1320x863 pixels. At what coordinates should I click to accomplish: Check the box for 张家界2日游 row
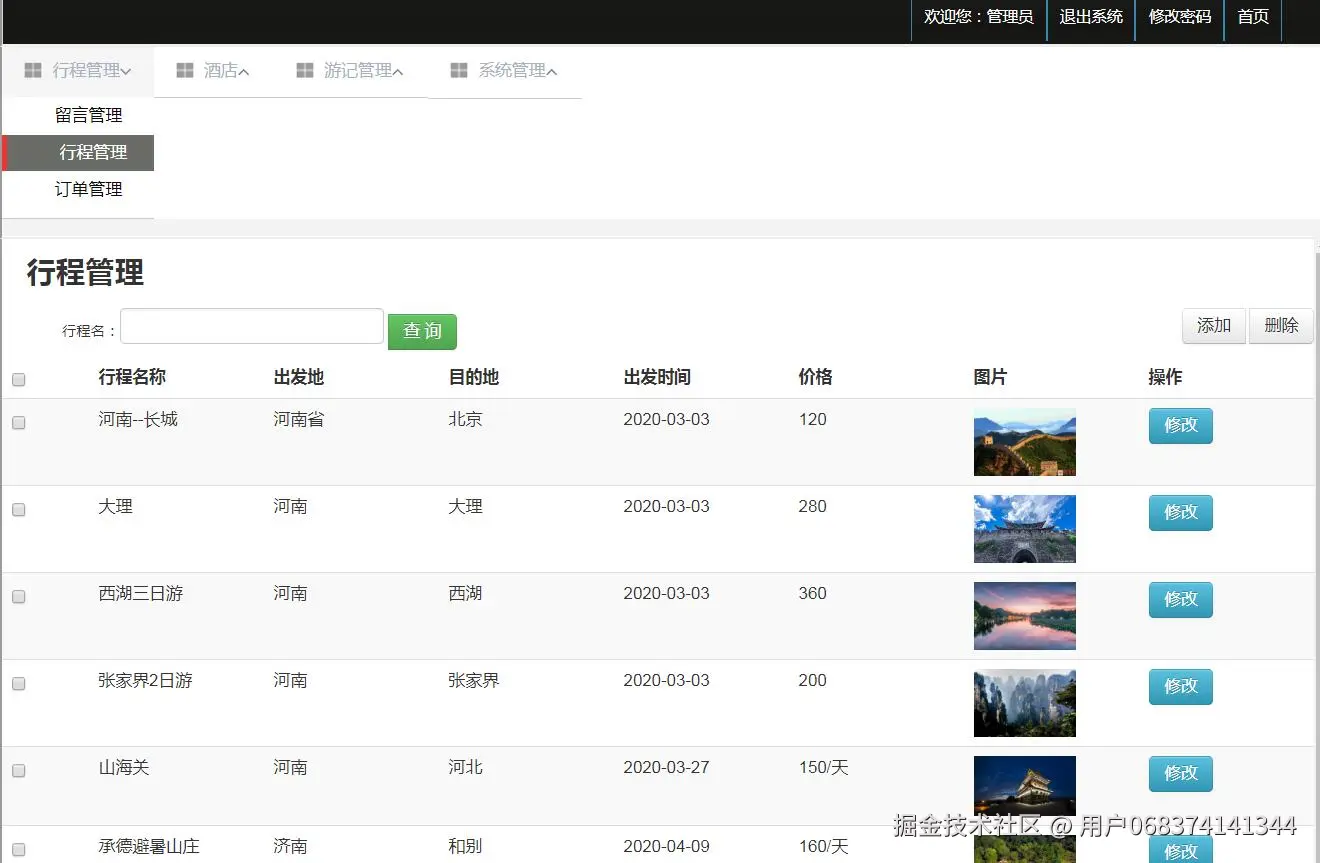18,684
